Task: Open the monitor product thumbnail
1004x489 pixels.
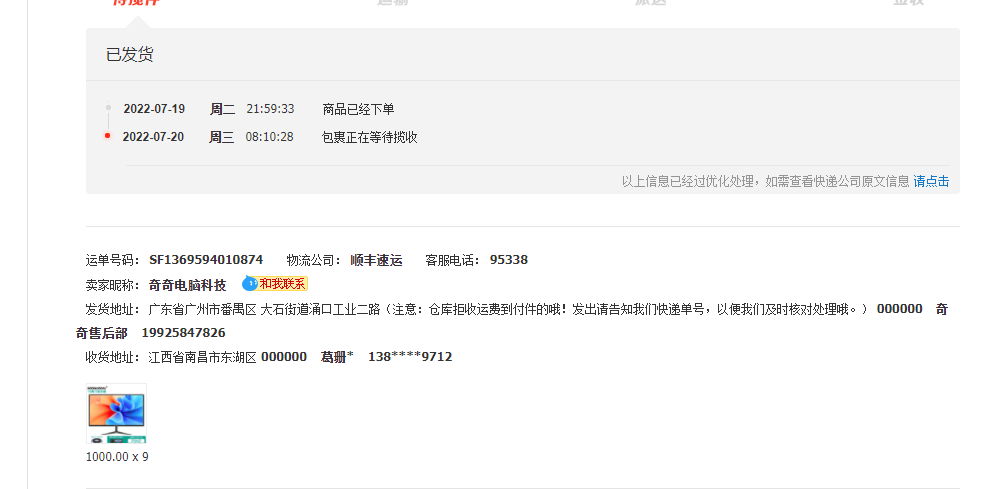Action: (x=117, y=413)
